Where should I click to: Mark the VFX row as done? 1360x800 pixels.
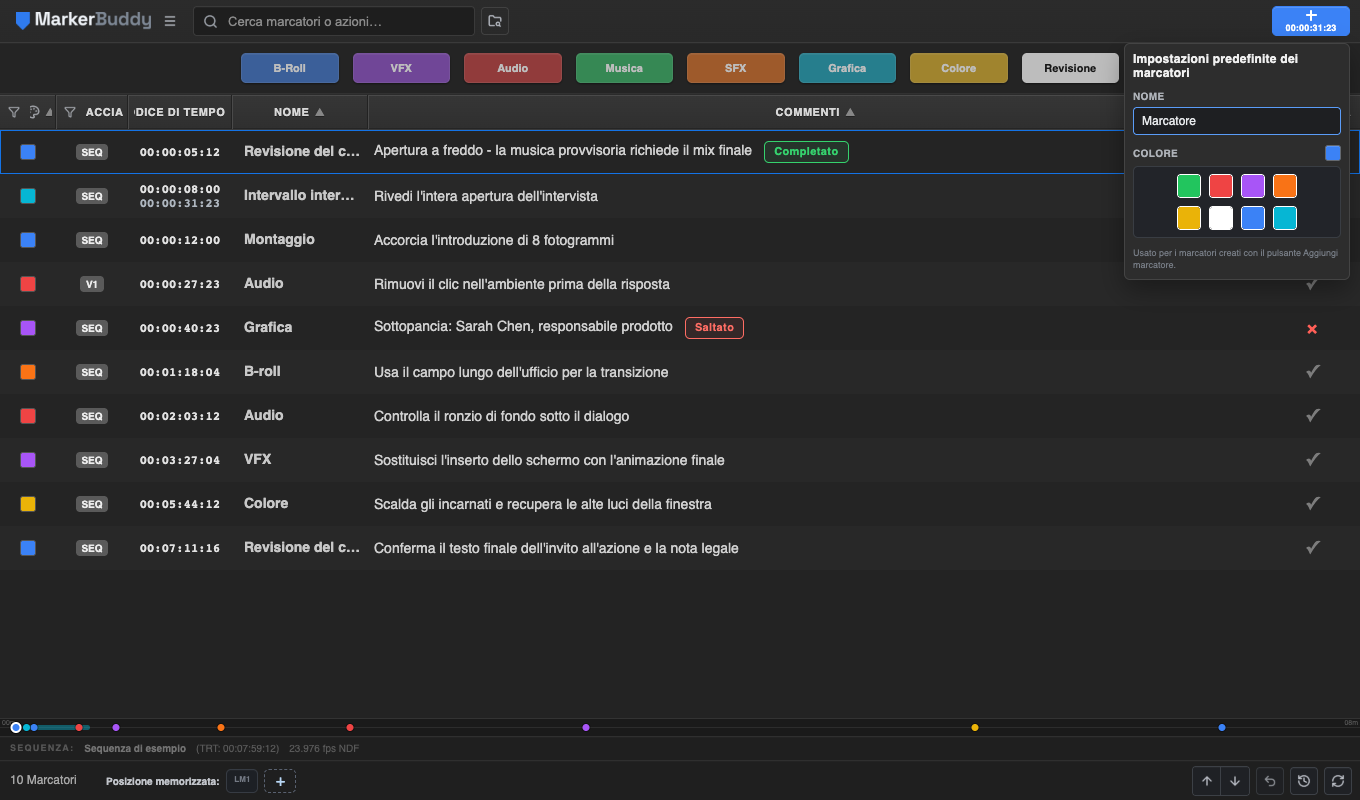[1313, 460]
